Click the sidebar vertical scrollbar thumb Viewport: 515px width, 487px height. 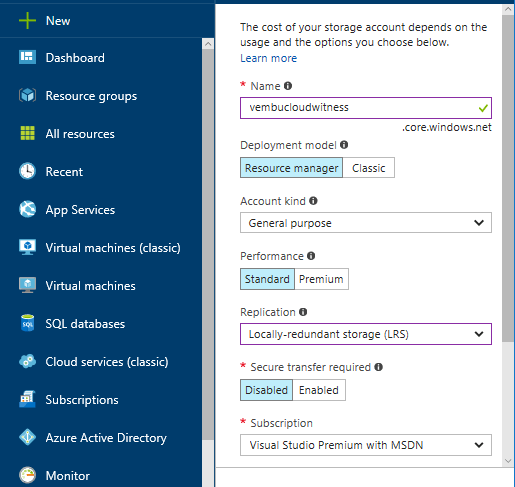point(208,245)
